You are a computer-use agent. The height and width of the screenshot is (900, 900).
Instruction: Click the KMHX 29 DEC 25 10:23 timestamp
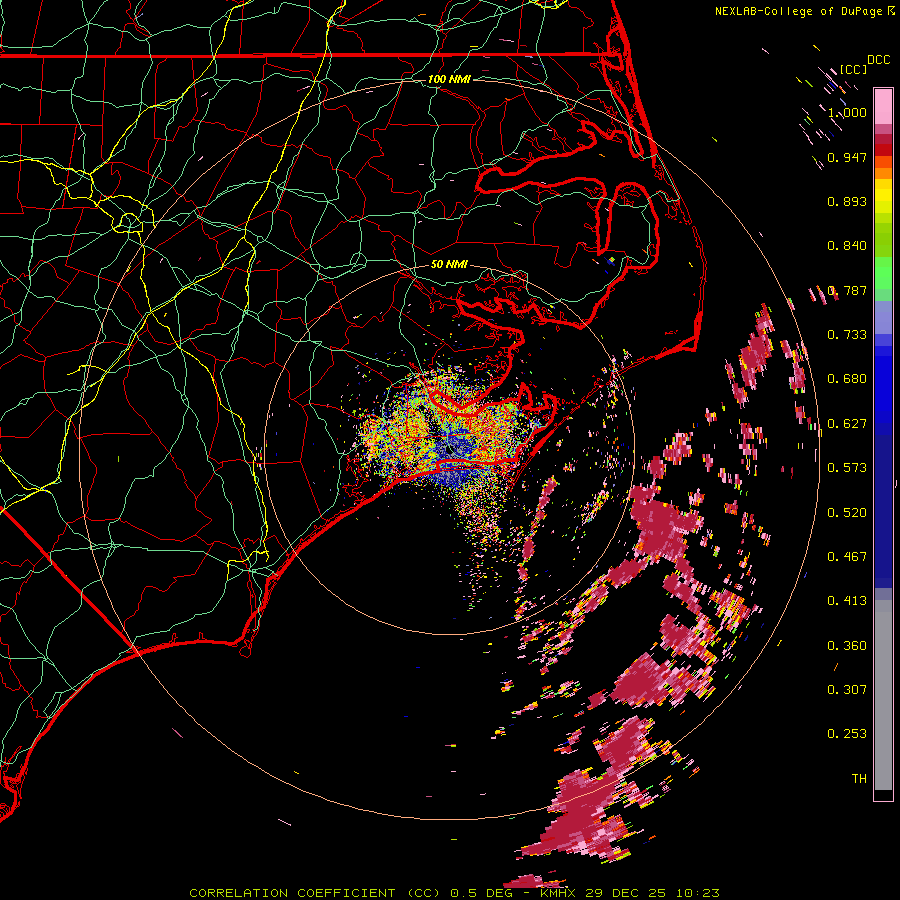(630, 893)
